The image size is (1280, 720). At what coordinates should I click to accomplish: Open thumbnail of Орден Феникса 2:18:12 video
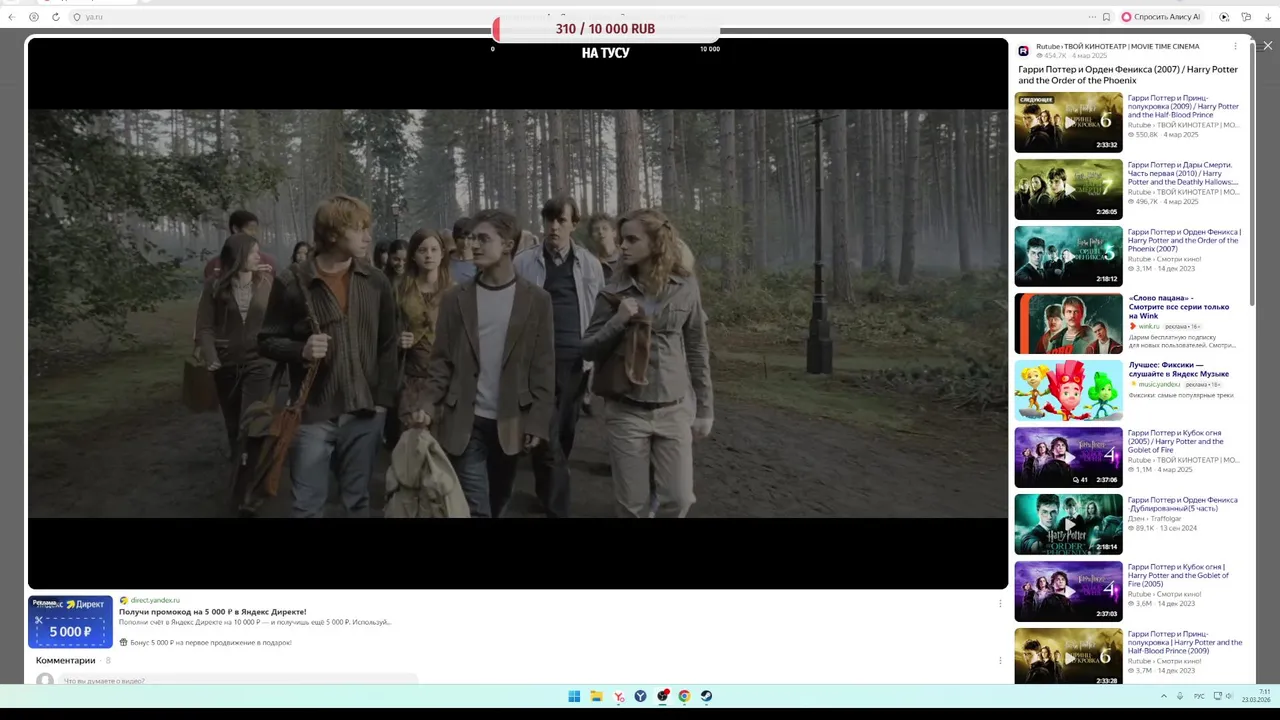pyautogui.click(x=1068, y=256)
